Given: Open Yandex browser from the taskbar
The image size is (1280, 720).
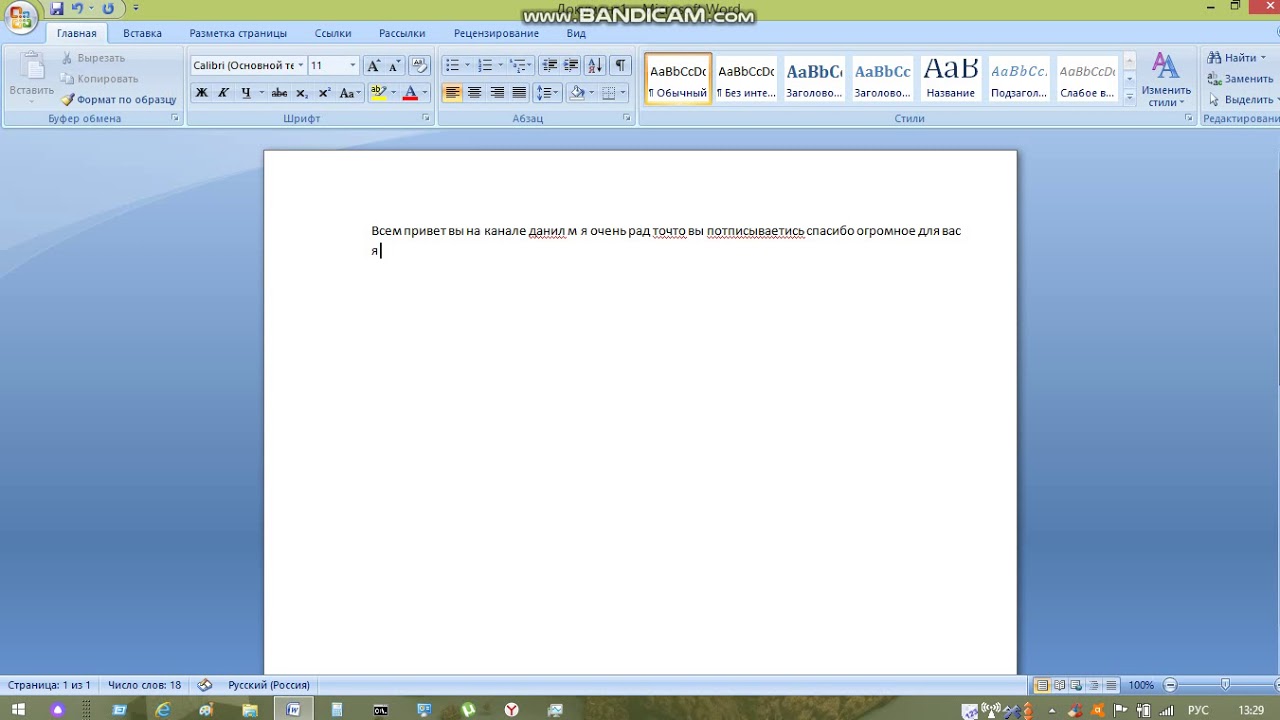Looking at the screenshot, I should pos(512,710).
